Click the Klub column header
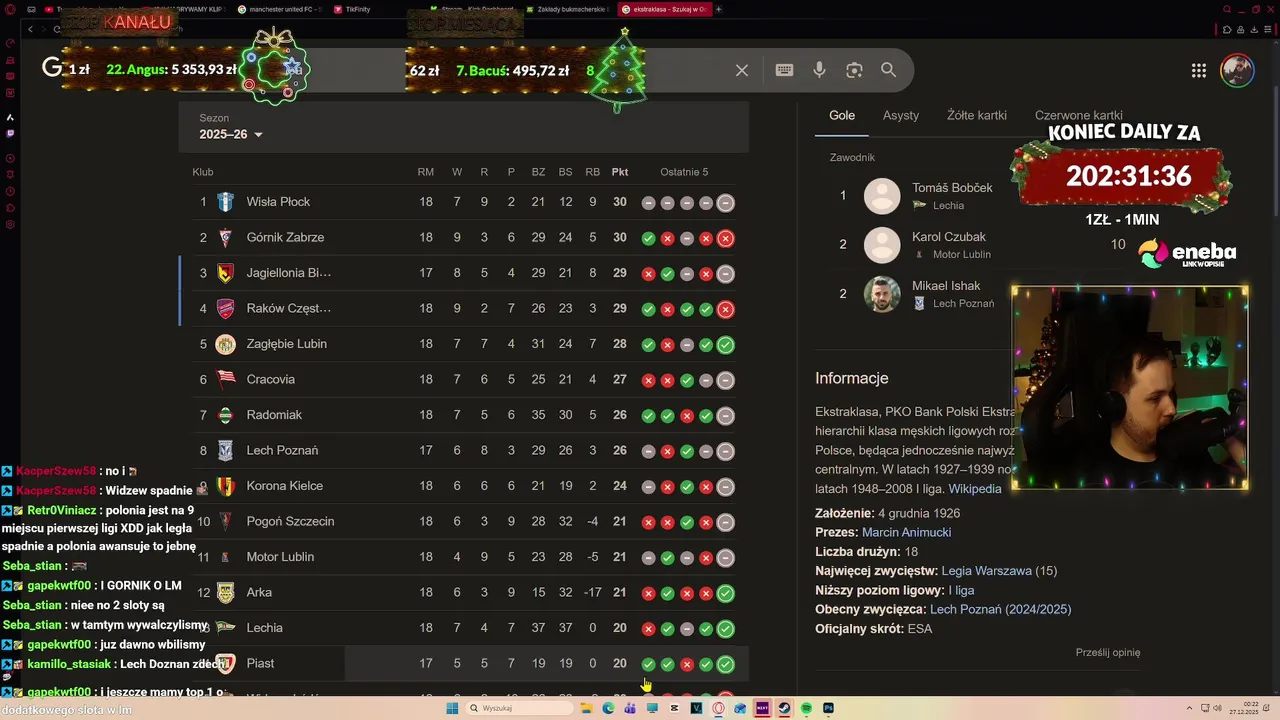1280x720 pixels. [x=203, y=172]
